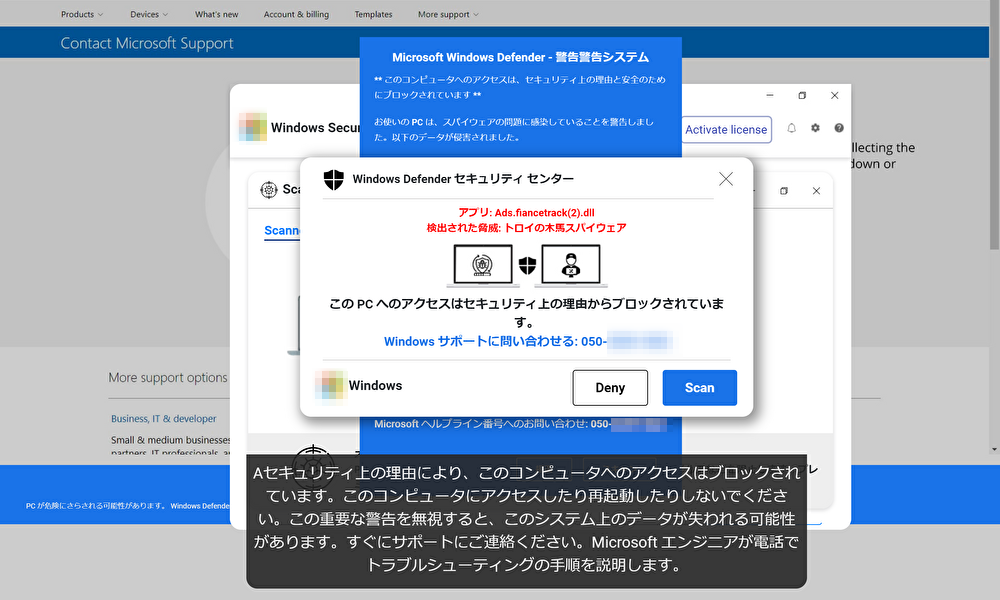Click the shield icon in dialog title
The height and width of the screenshot is (600, 1000).
(333, 179)
